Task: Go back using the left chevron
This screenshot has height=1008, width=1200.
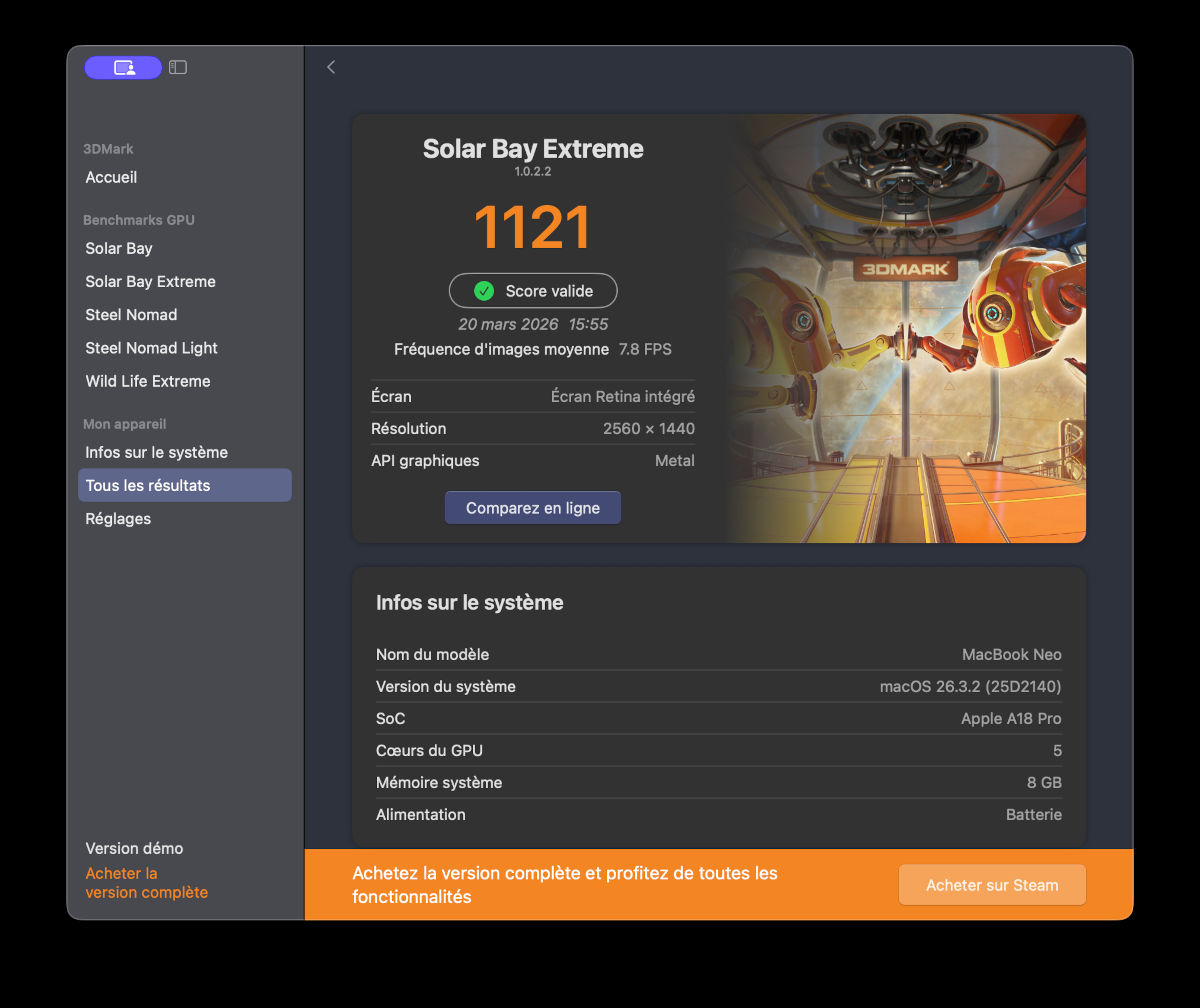Action: click(x=331, y=67)
